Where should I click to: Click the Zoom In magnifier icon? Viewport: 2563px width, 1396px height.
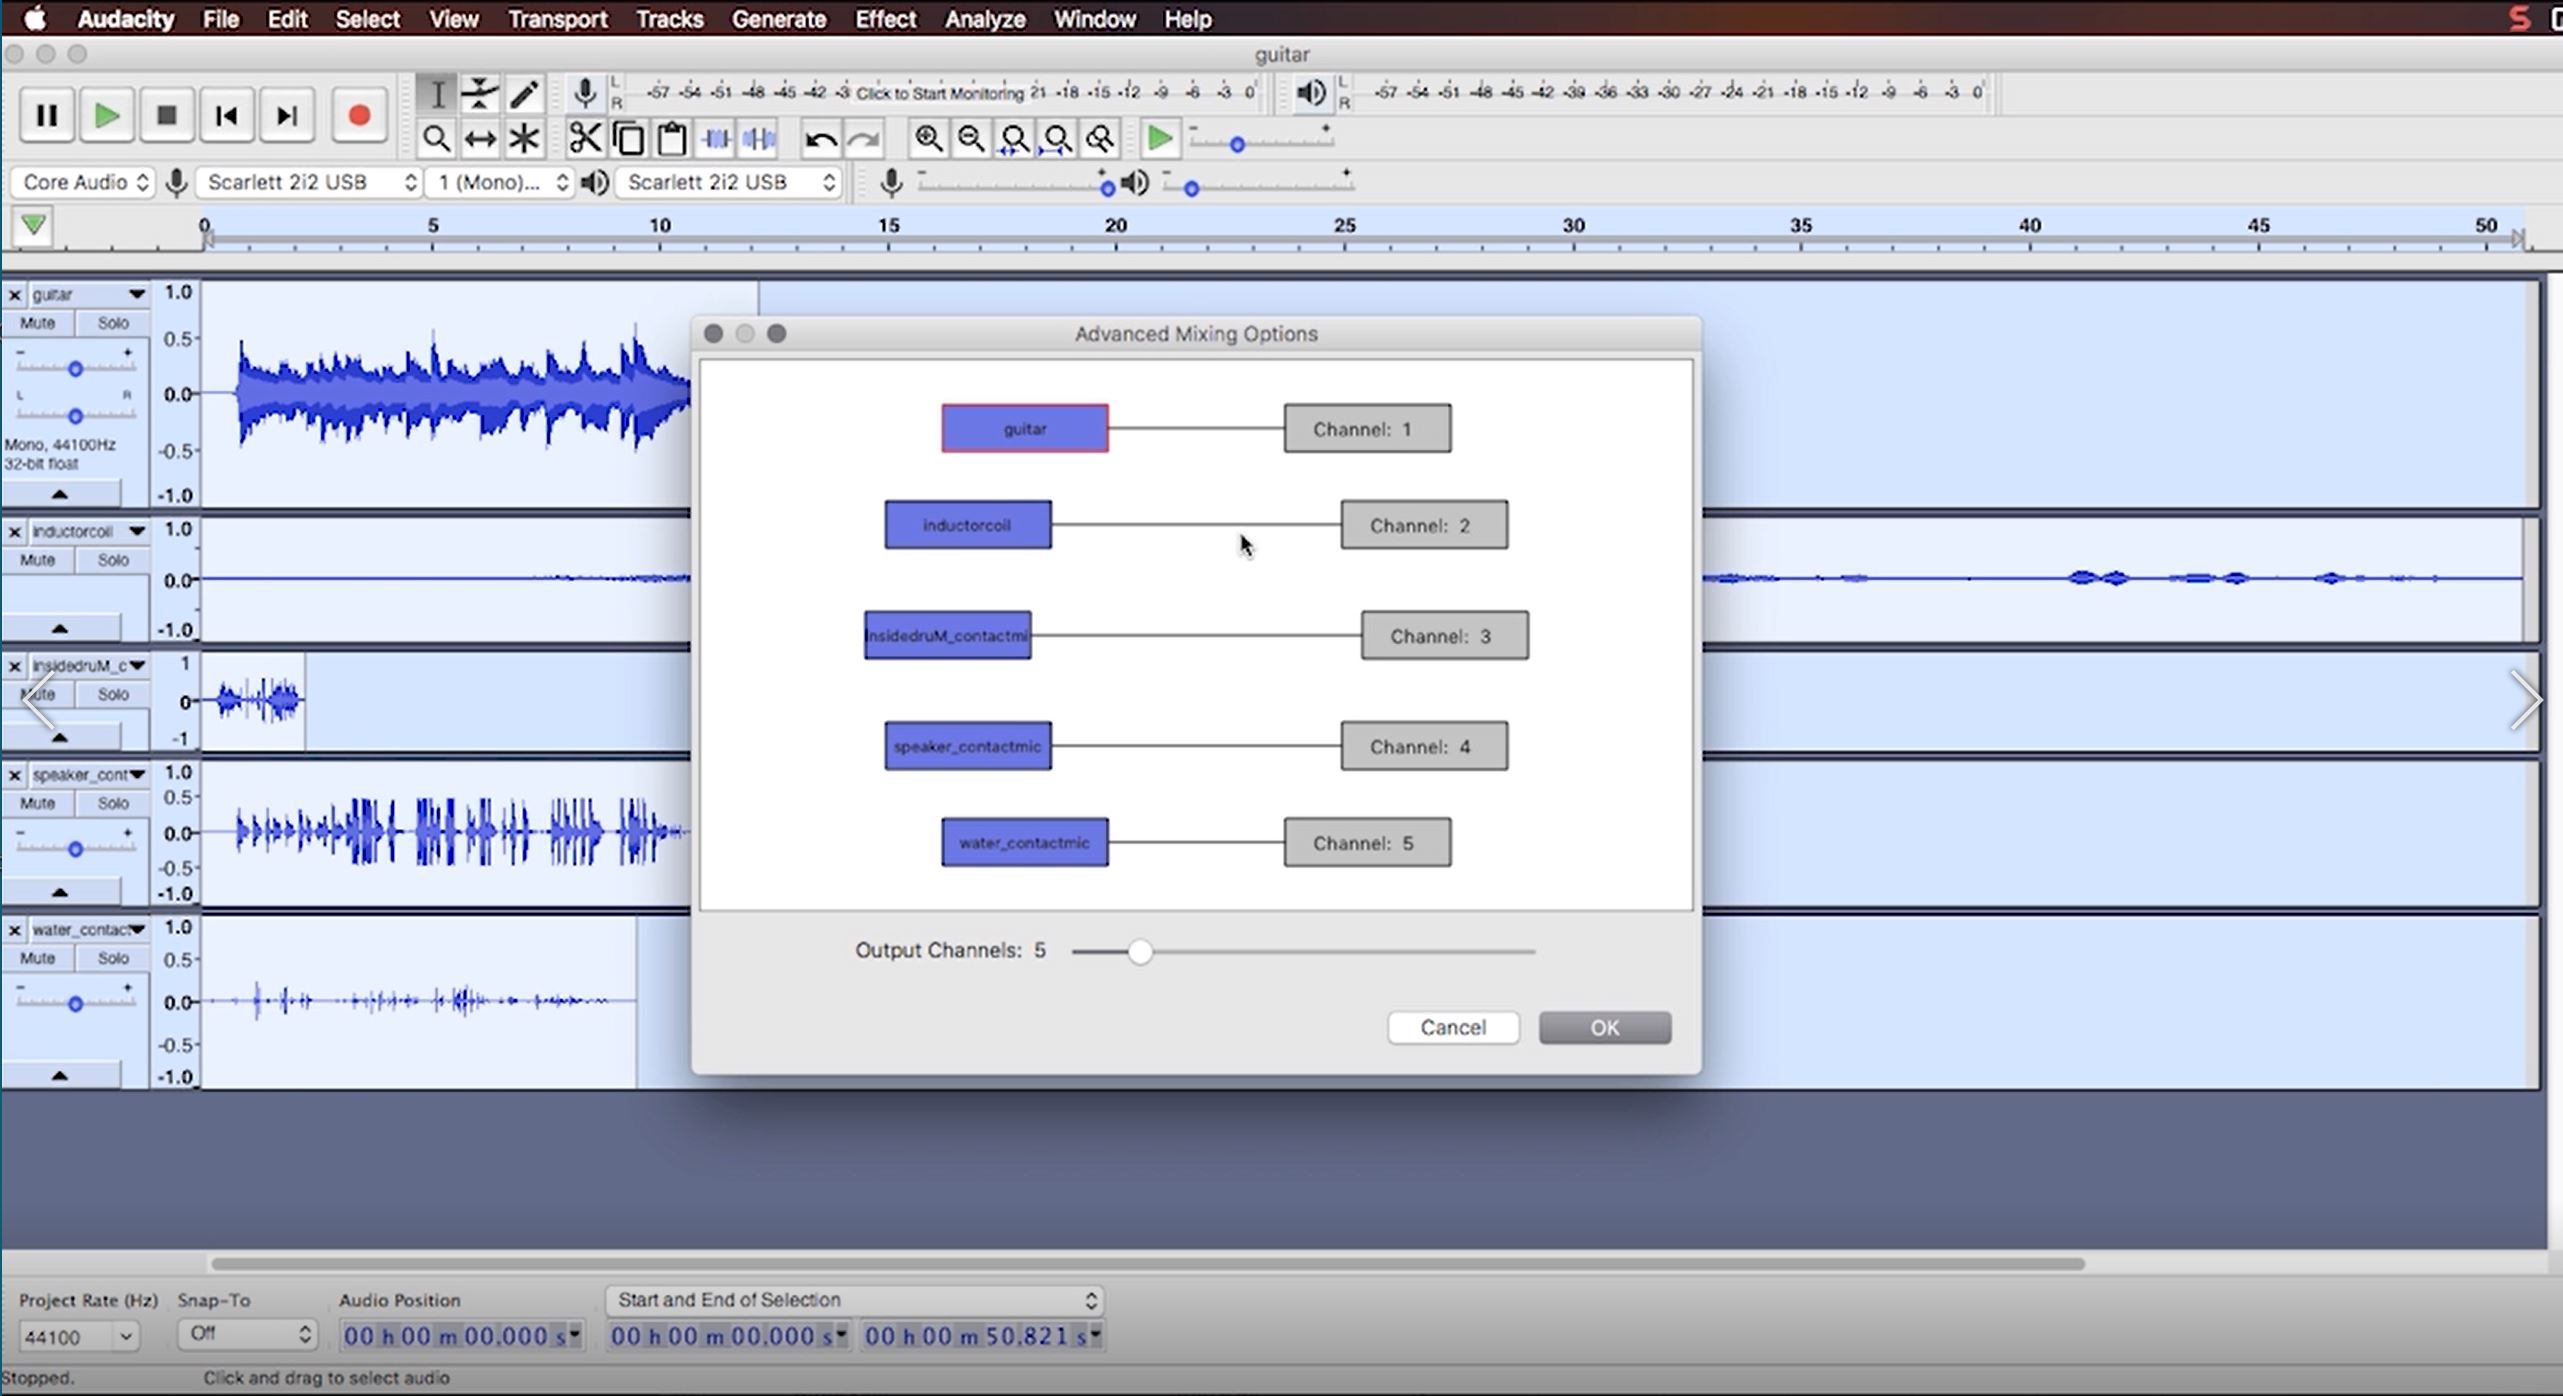tap(928, 139)
